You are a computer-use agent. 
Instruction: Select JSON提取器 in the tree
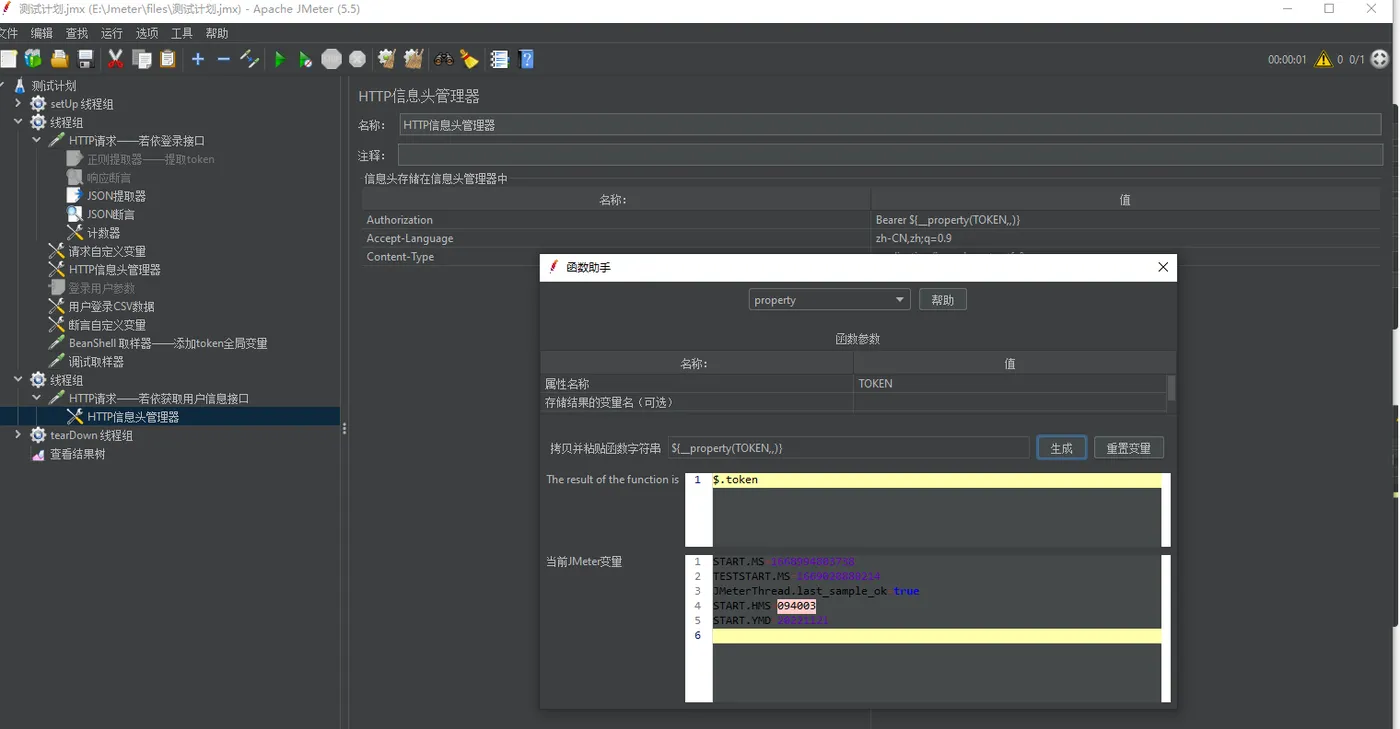tap(116, 196)
